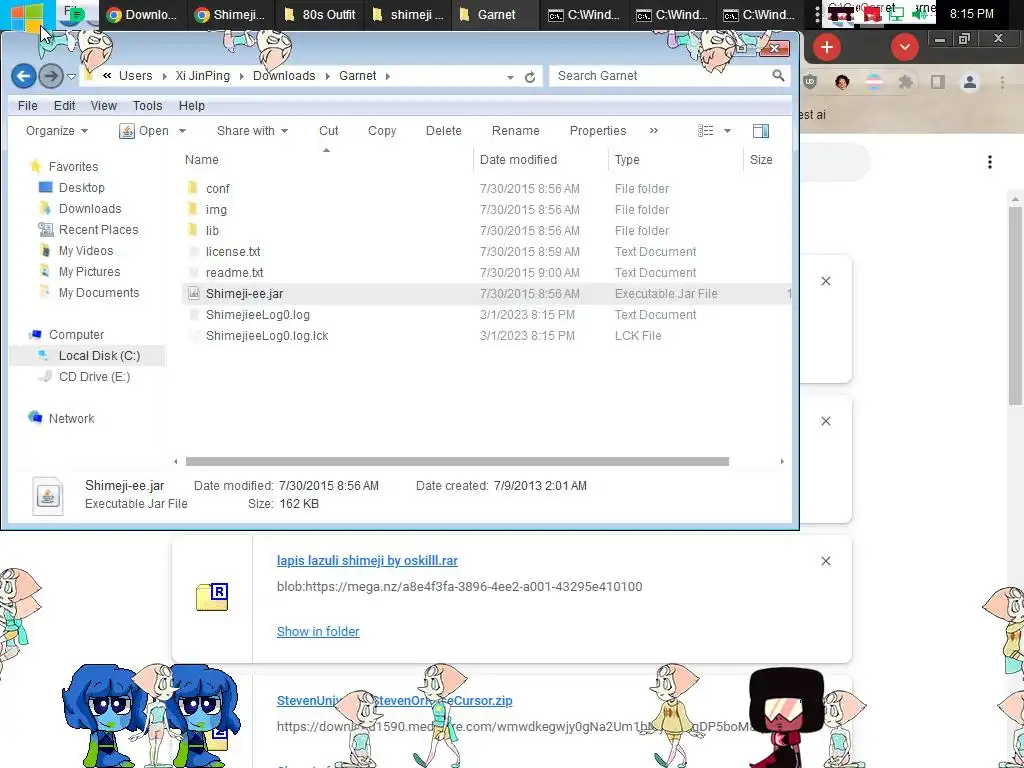The height and width of the screenshot is (768, 1024).
Task: Click the change view icon
Action: click(x=705, y=131)
